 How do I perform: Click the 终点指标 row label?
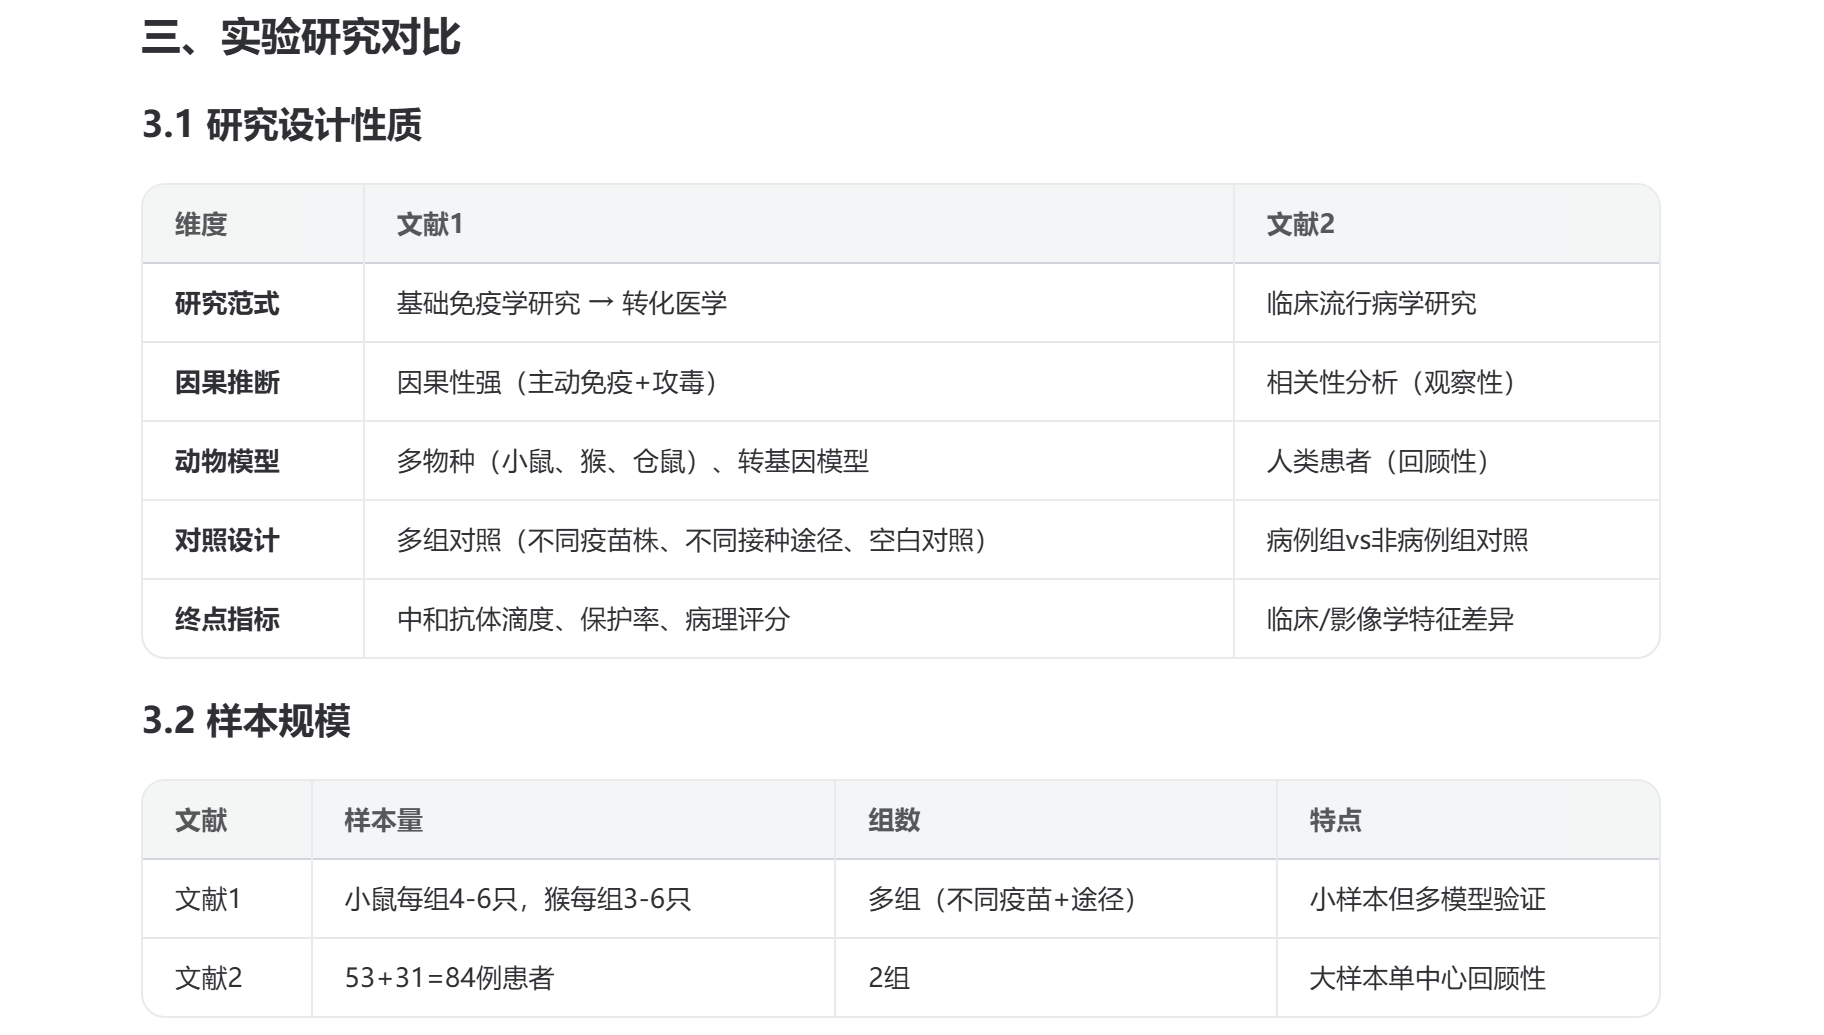click(227, 619)
